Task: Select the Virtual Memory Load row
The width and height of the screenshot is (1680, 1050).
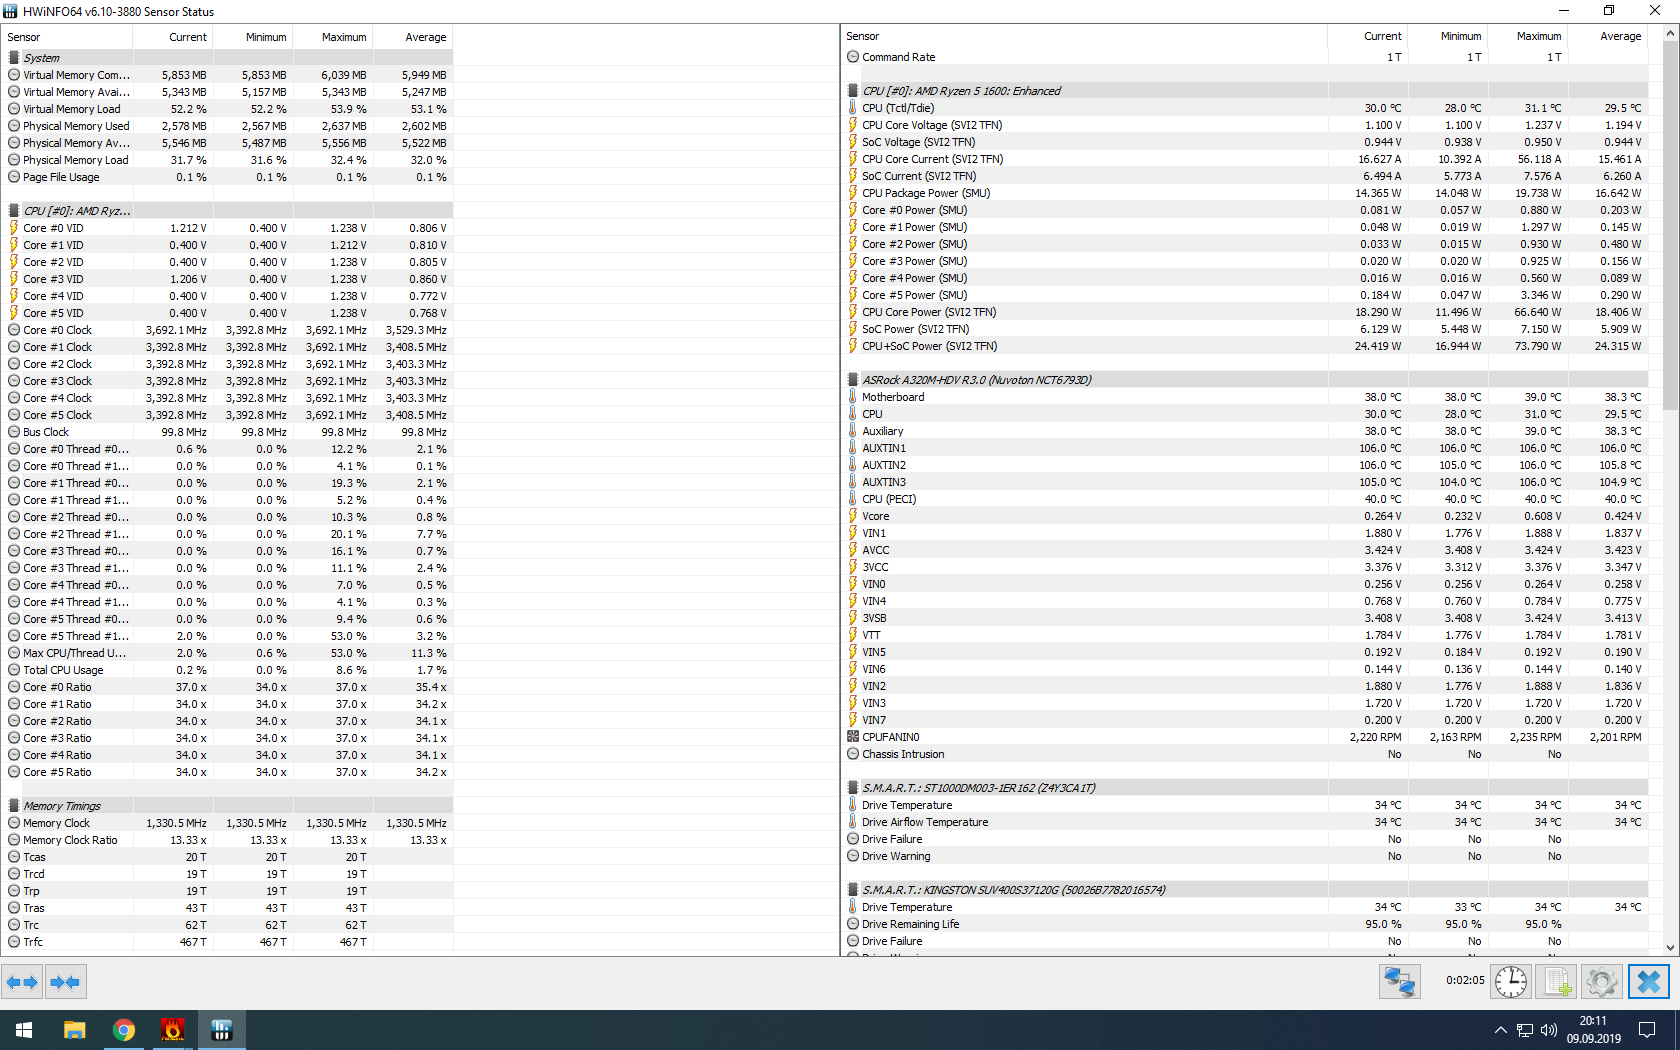Action: pos(228,109)
